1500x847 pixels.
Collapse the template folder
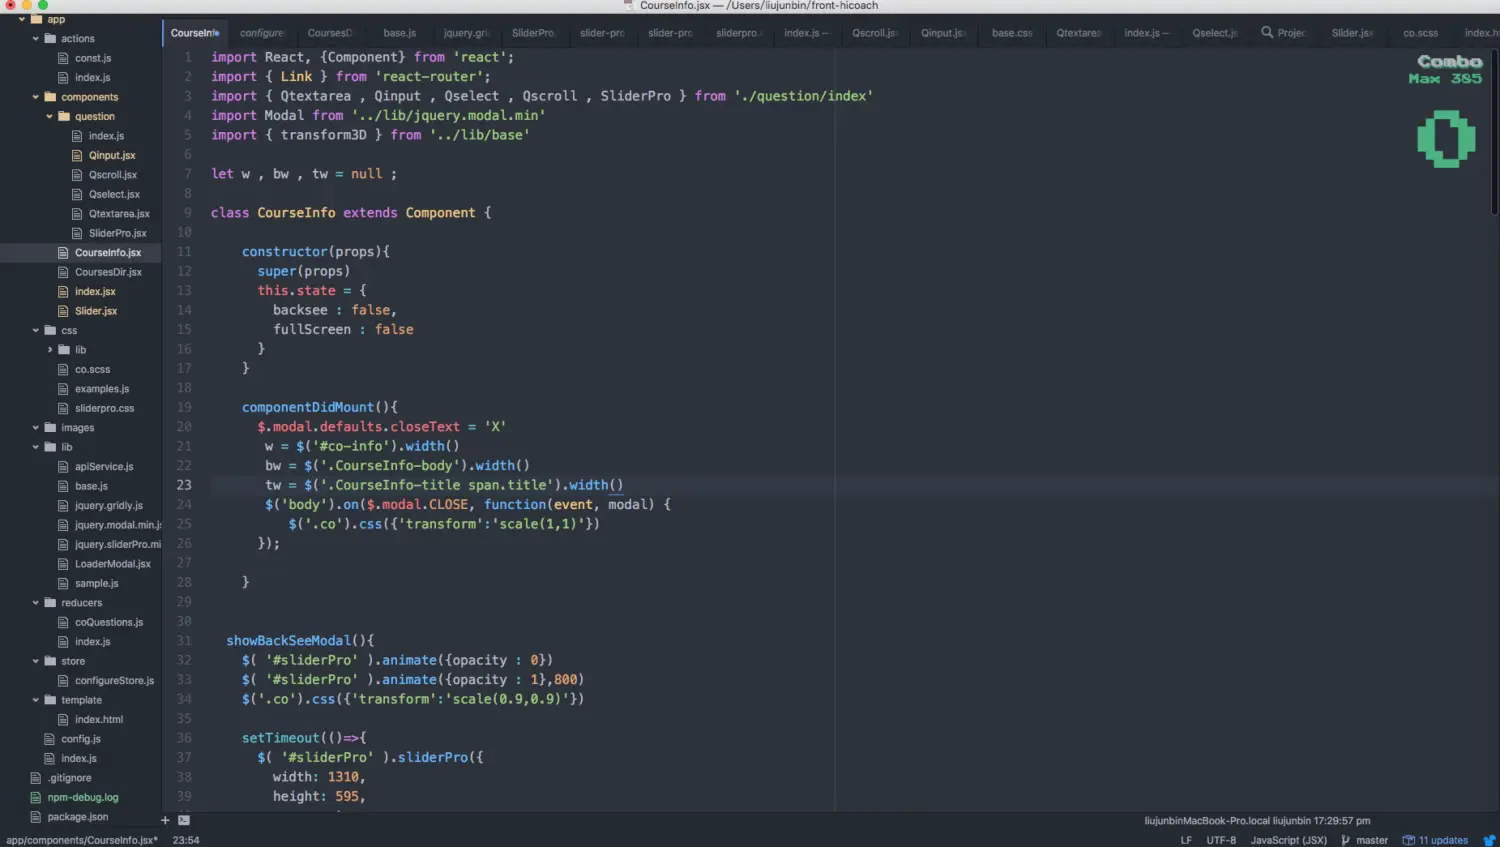pos(36,700)
